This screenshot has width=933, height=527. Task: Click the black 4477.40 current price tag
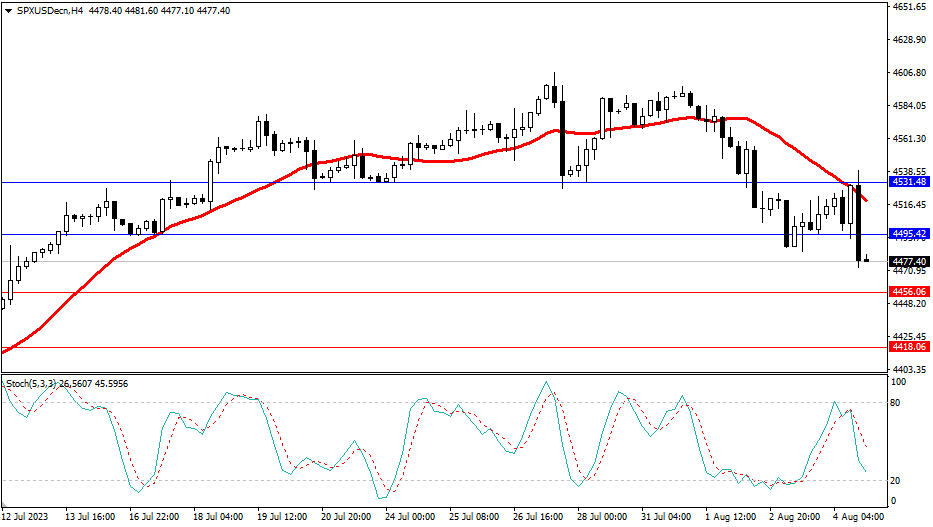[910, 261]
